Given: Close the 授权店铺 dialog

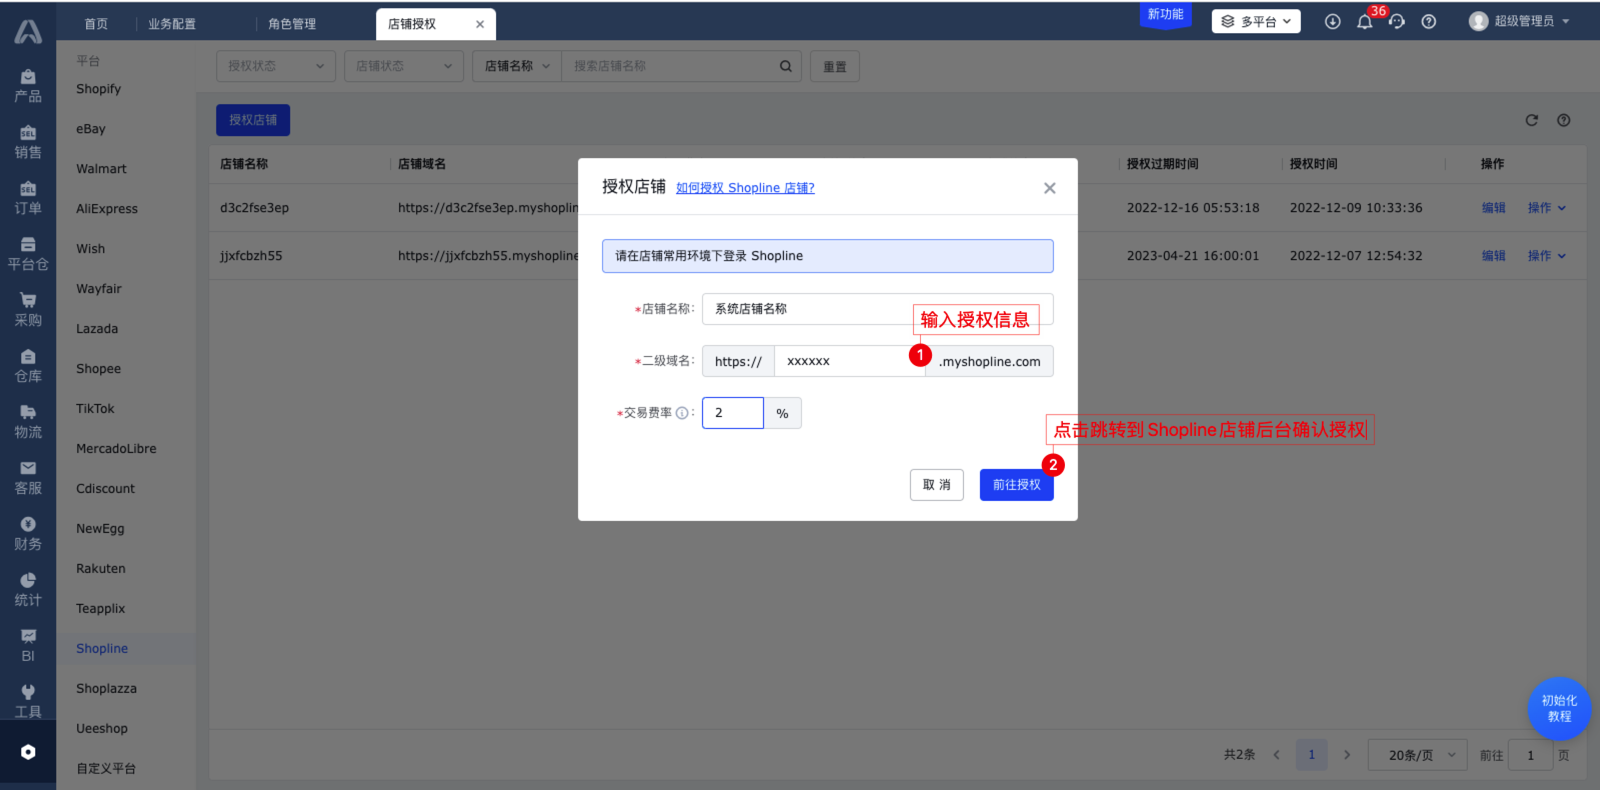Looking at the screenshot, I should 1050,188.
